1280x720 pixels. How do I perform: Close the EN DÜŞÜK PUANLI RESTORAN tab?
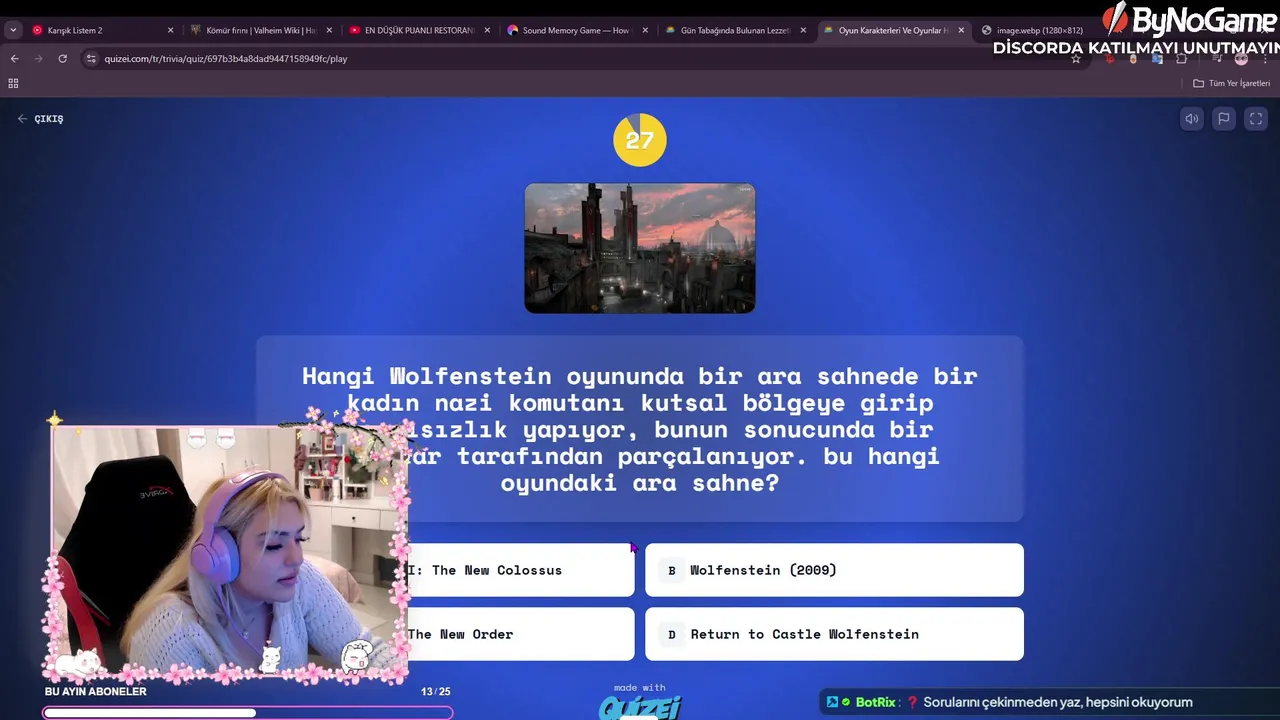pyautogui.click(x=487, y=30)
